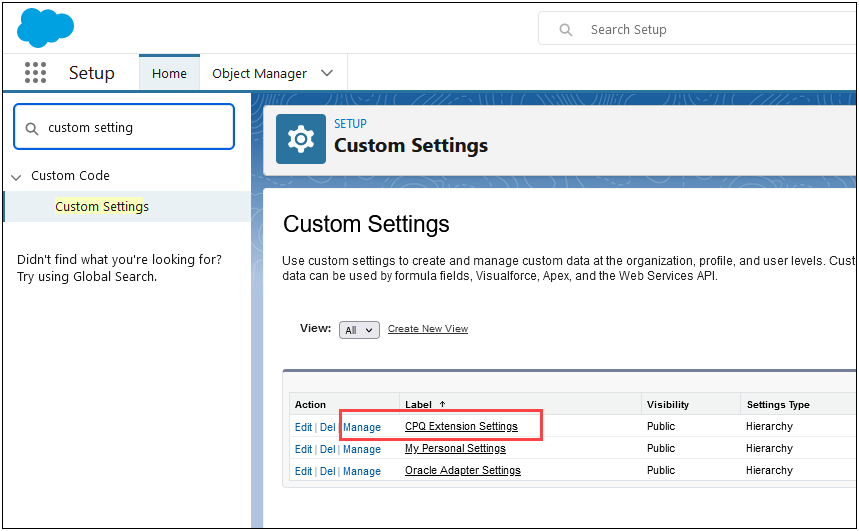Viewport: 859px width, 531px height.
Task: Delete the Oracle Adapter Settings row
Action: [327, 471]
